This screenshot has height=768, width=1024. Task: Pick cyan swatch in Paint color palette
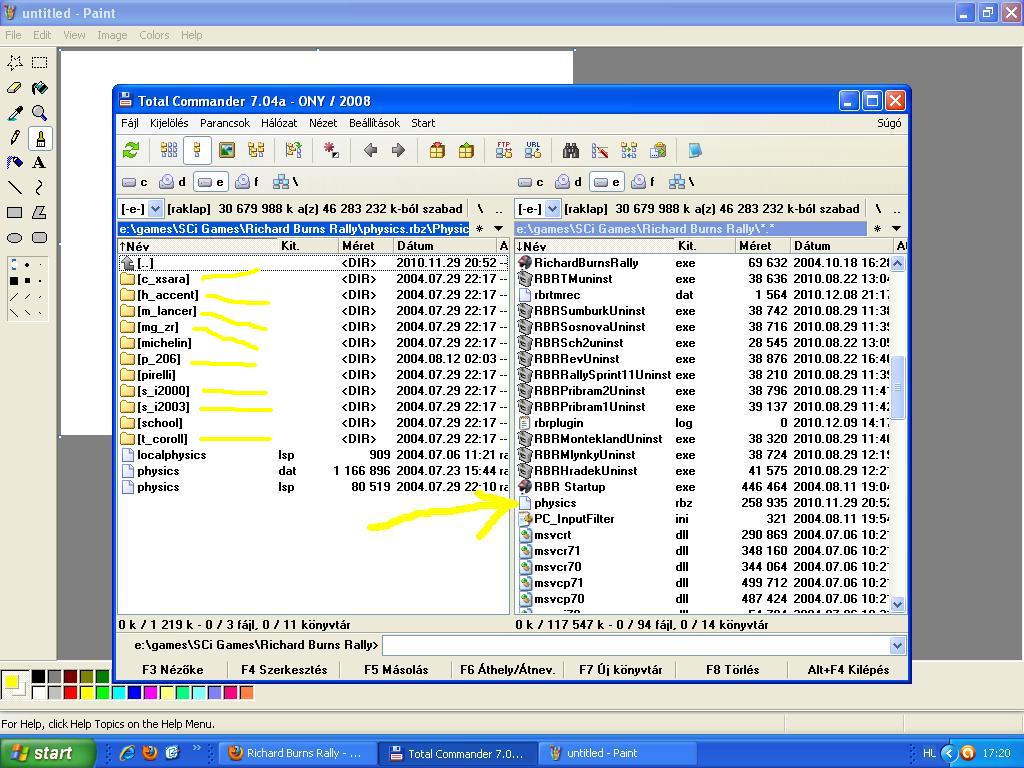118,692
